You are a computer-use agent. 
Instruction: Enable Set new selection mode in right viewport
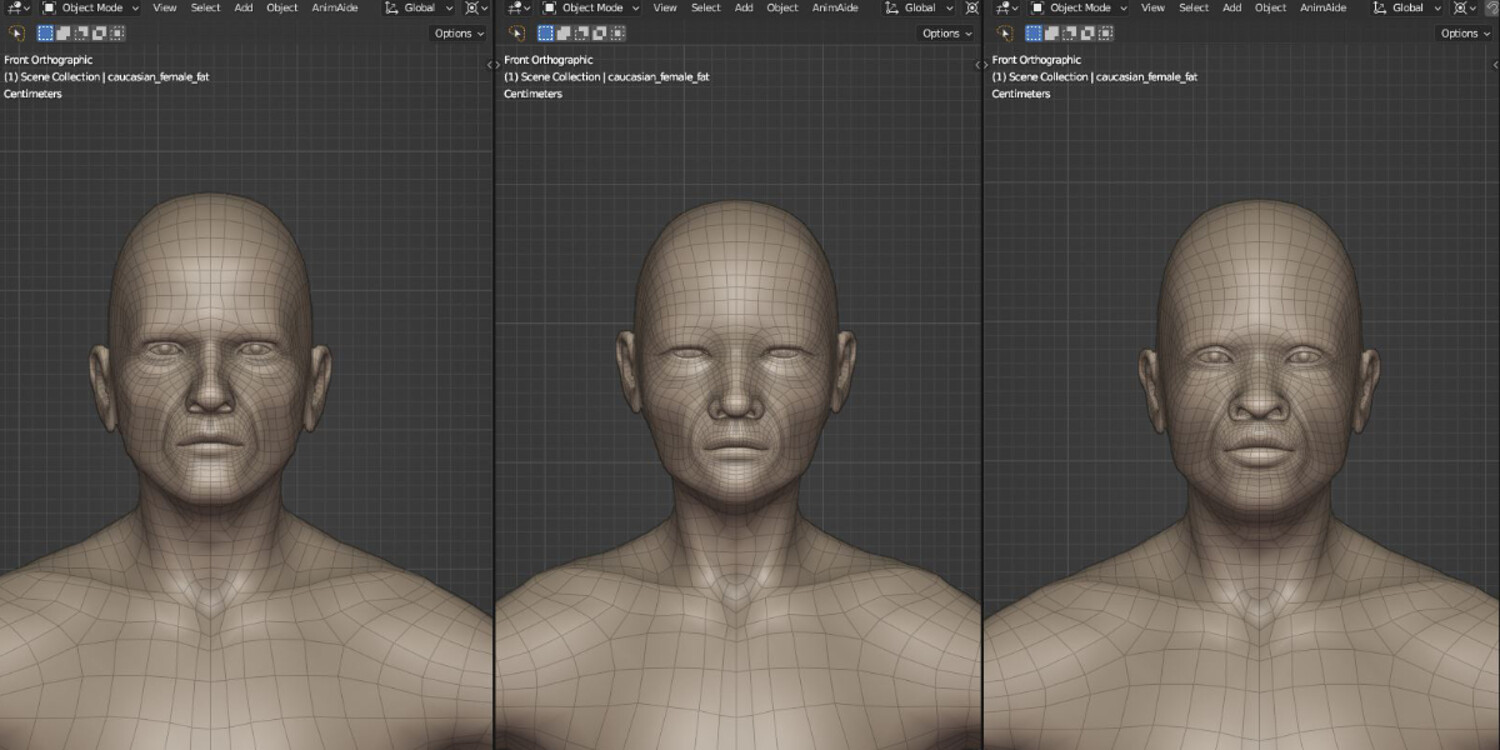(x=1033, y=33)
